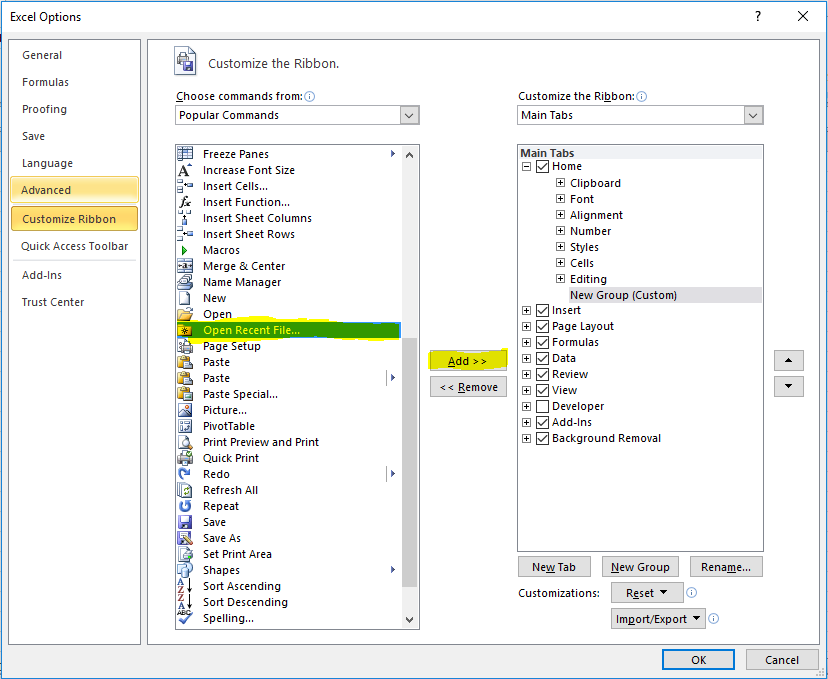Expand the Font group
The width and height of the screenshot is (828, 679).
point(560,199)
